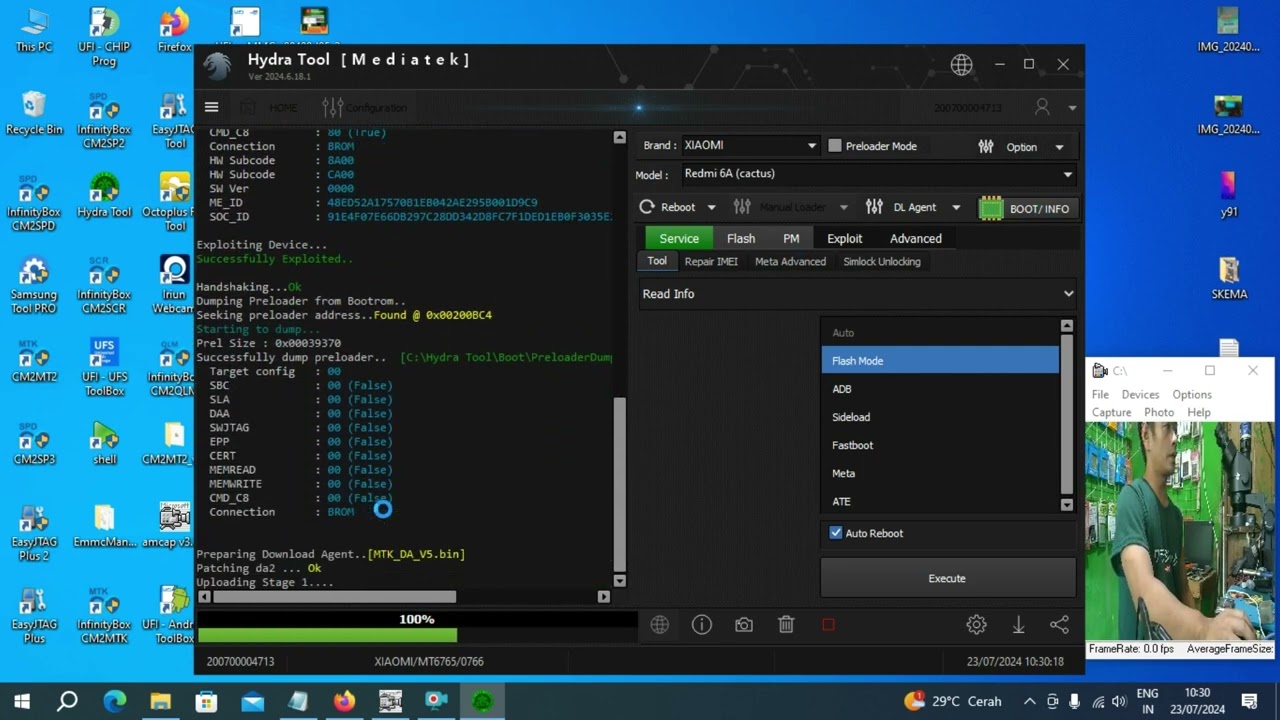Screen dimensions: 1280x720
Task: Open the hamburger menu in Hydra Tool
Action: [211, 107]
